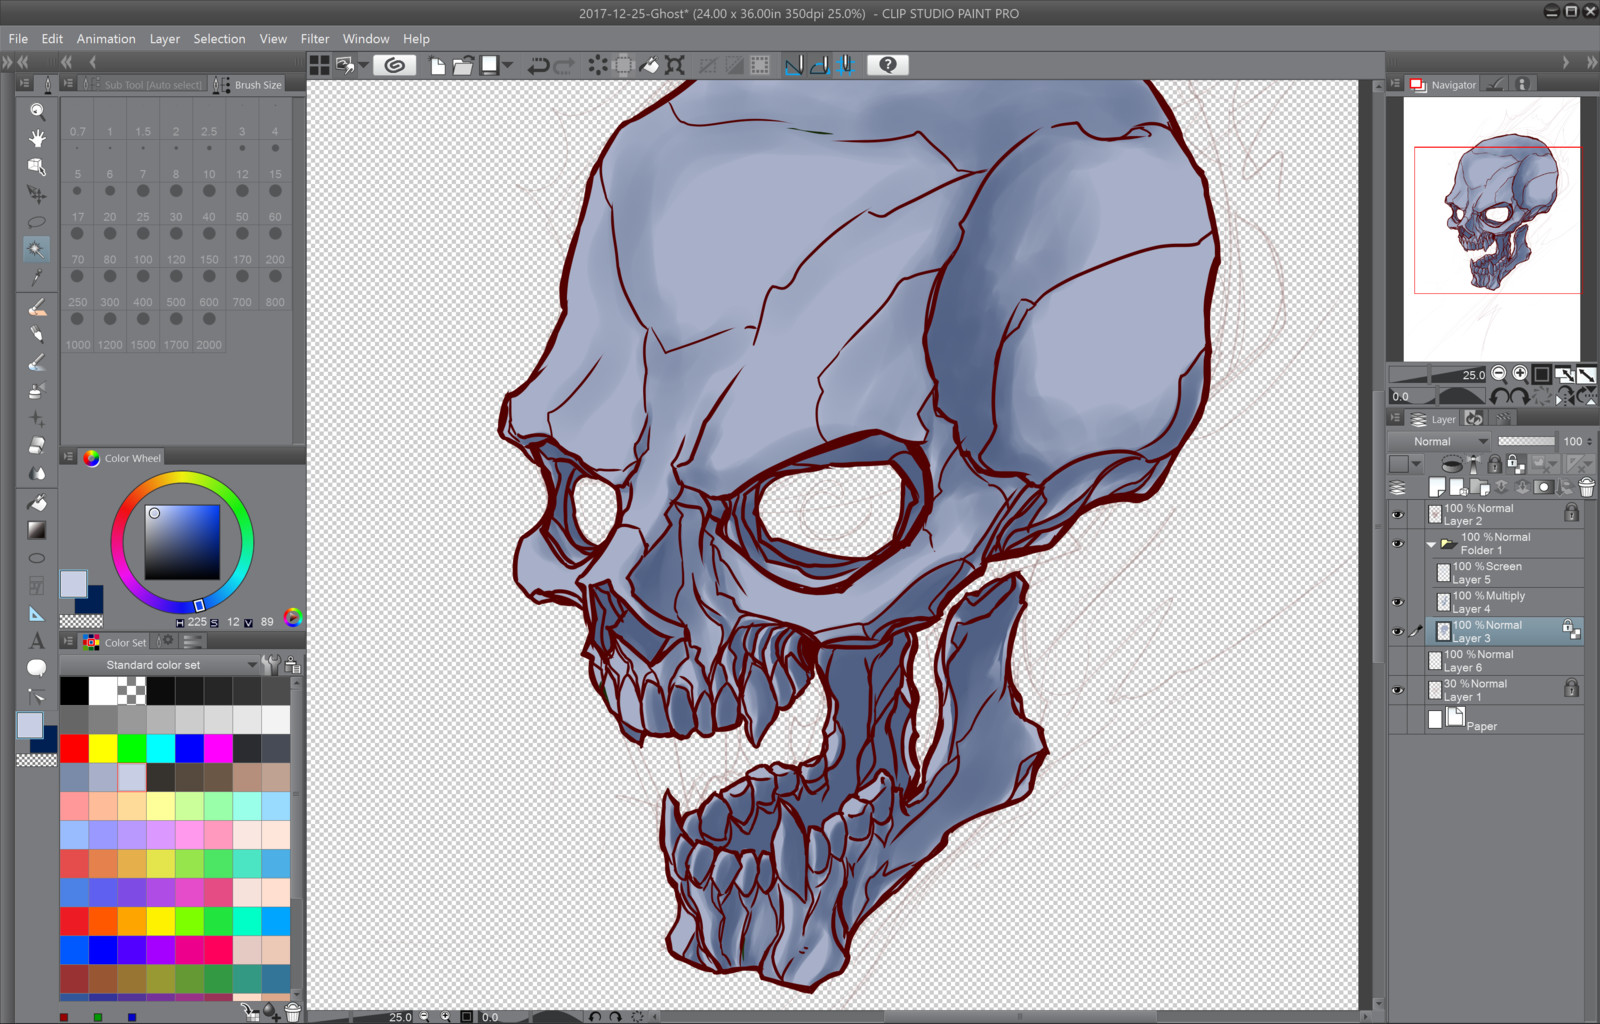Hide Layer 4 via its eye icon
The width and height of the screenshot is (1600, 1024).
coord(1398,602)
